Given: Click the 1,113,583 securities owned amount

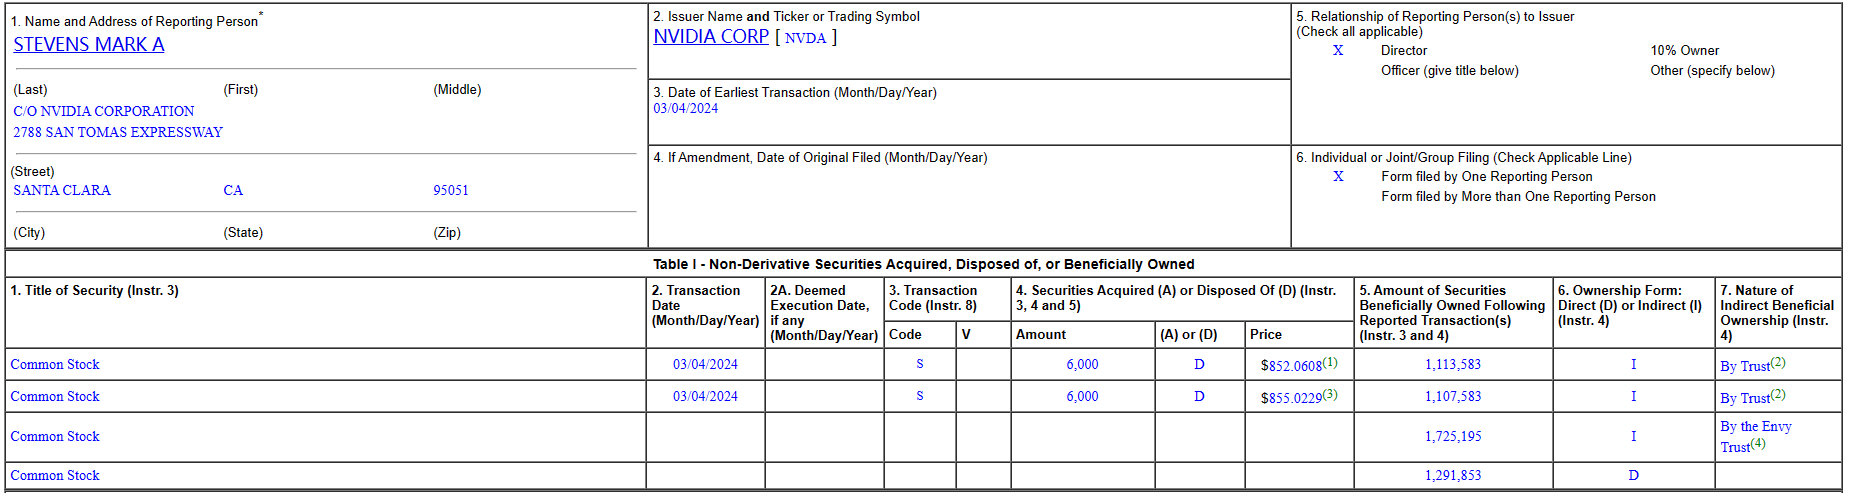Looking at the screenshot, I should point(1452,365).
